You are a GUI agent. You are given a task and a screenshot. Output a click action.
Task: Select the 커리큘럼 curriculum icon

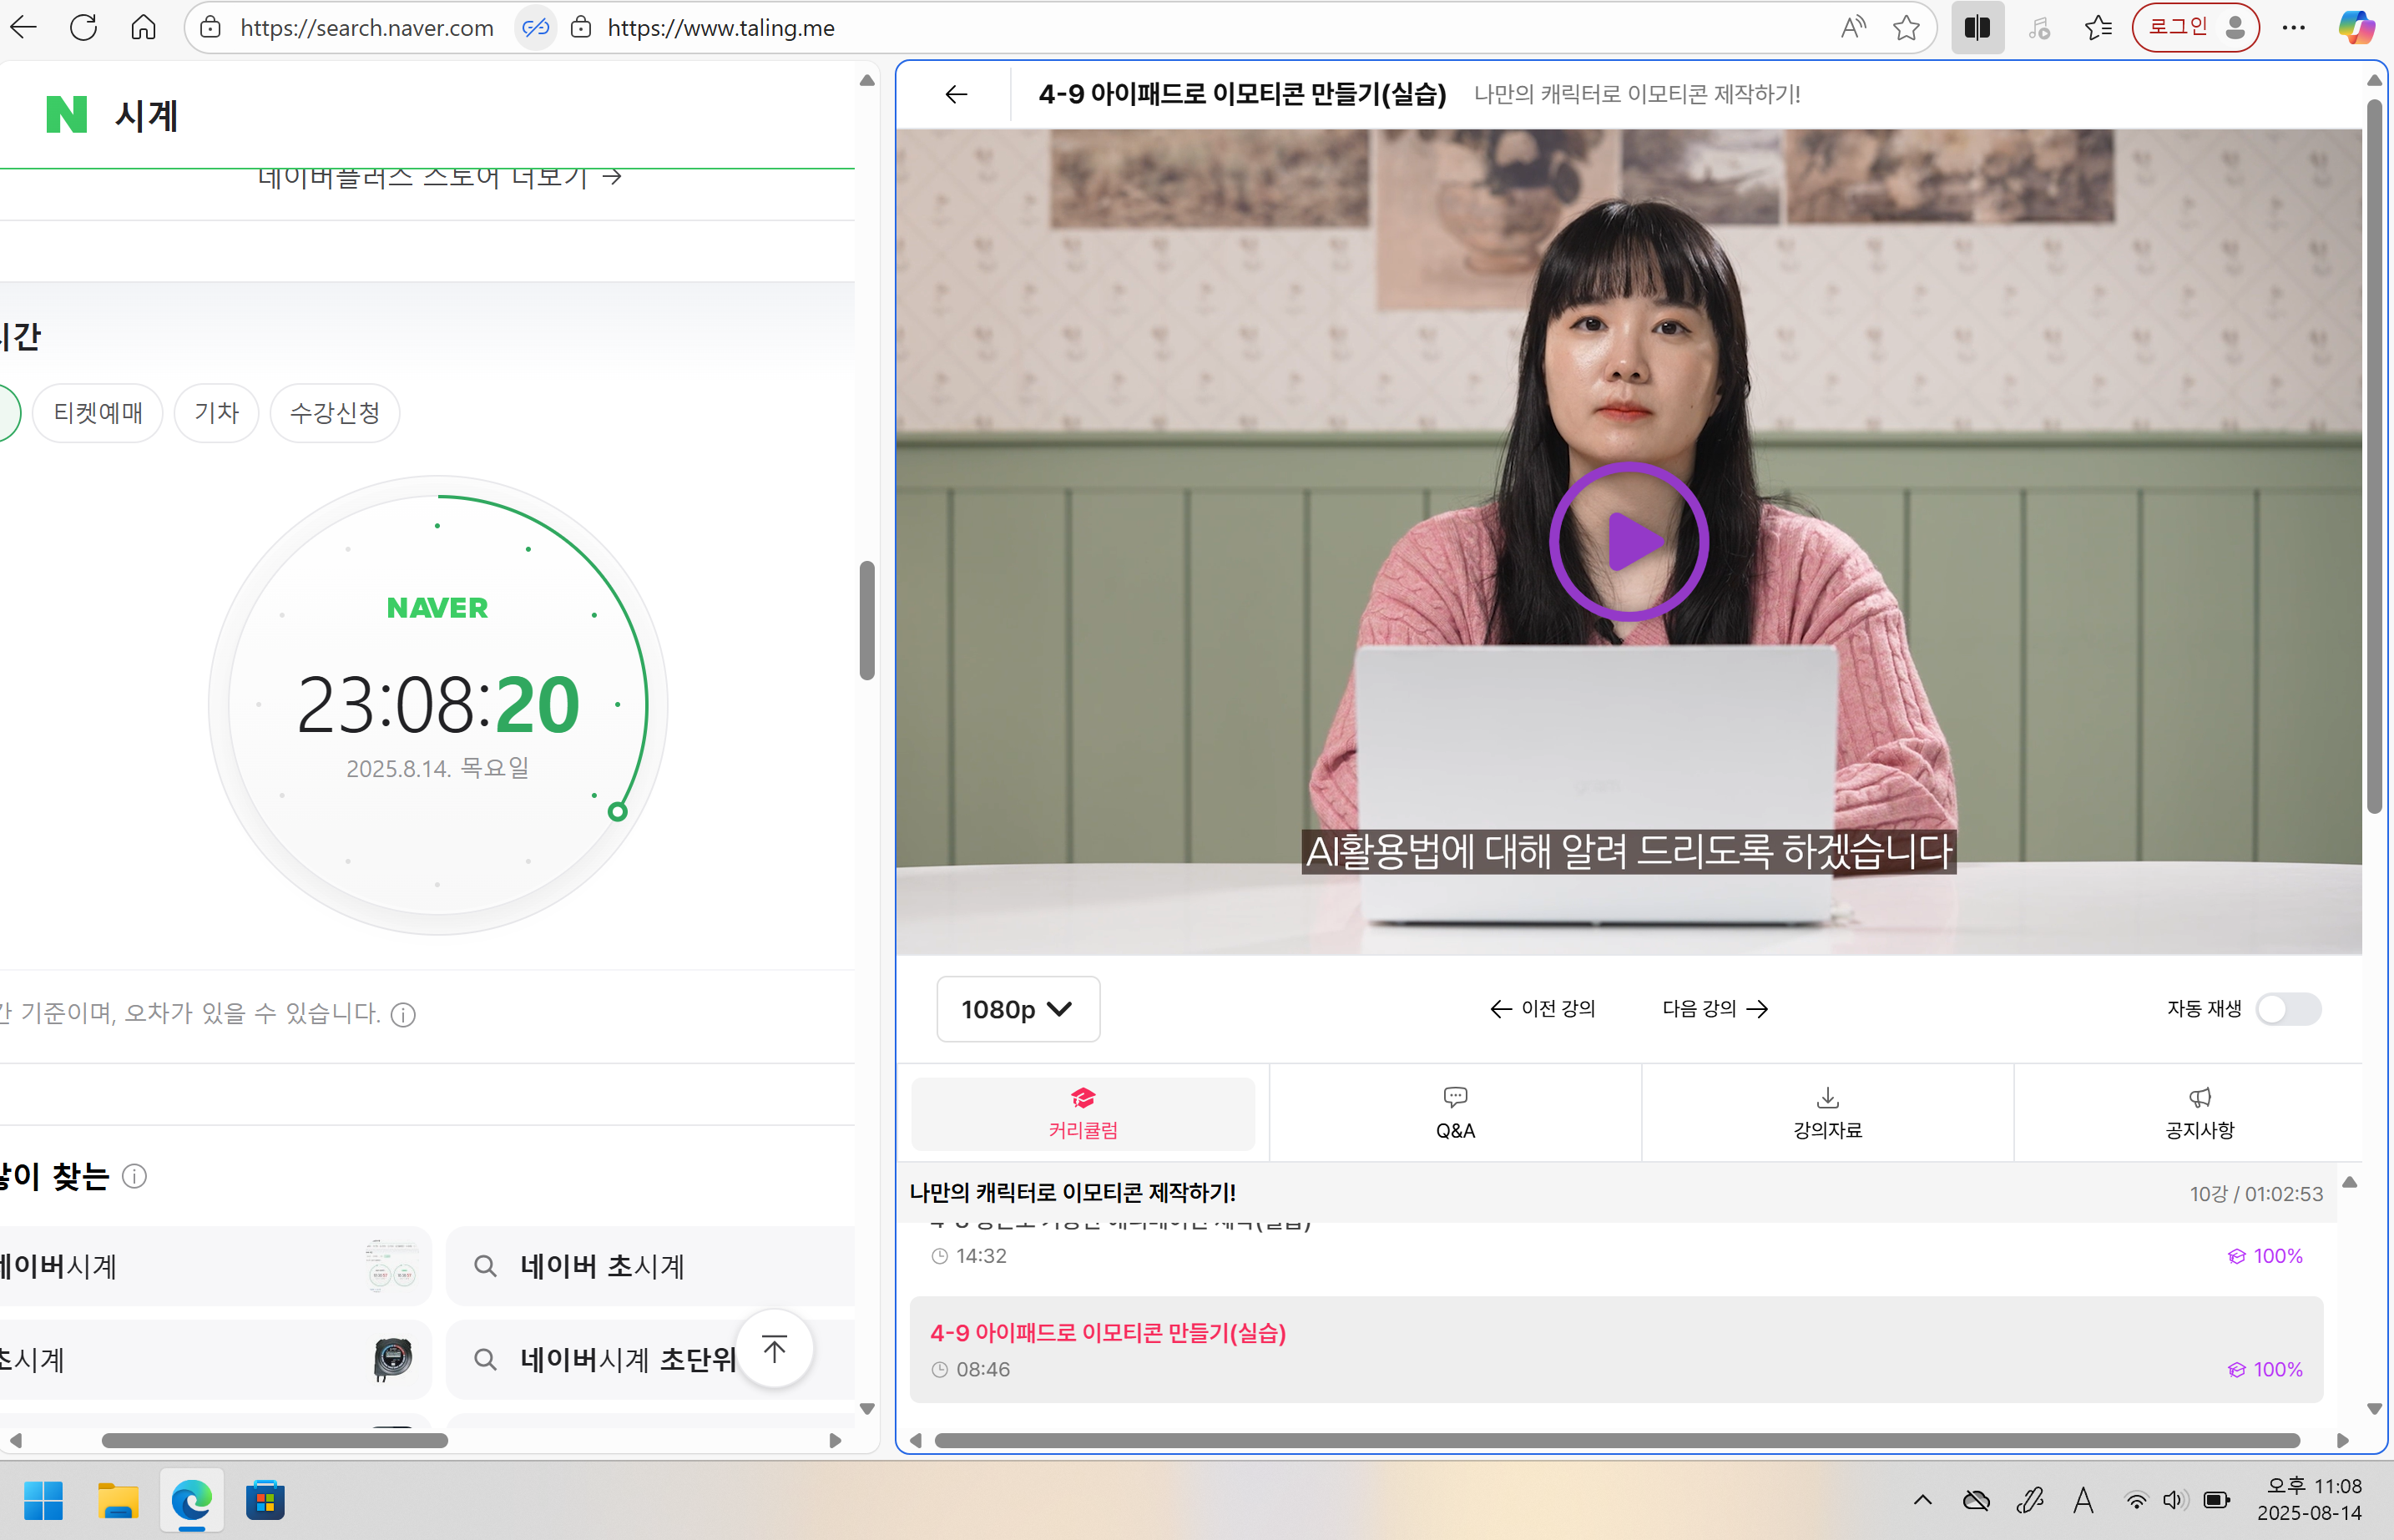click(1083, 1098)
